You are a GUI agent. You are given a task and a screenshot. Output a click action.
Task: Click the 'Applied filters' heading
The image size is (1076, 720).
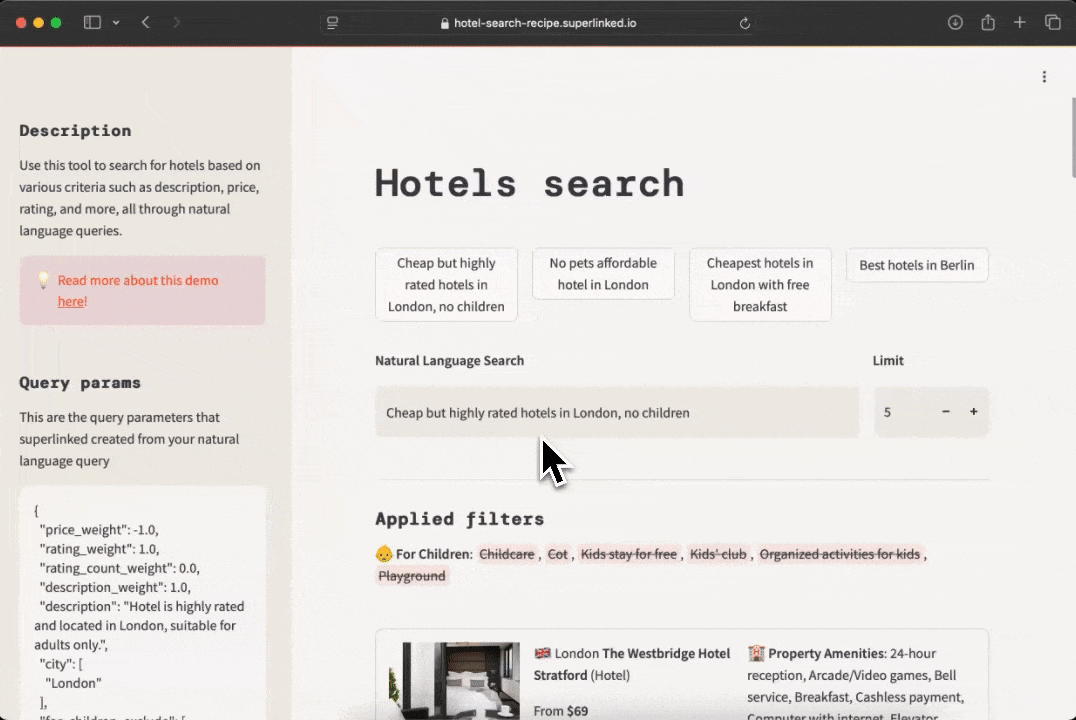[x=460, y=519]
